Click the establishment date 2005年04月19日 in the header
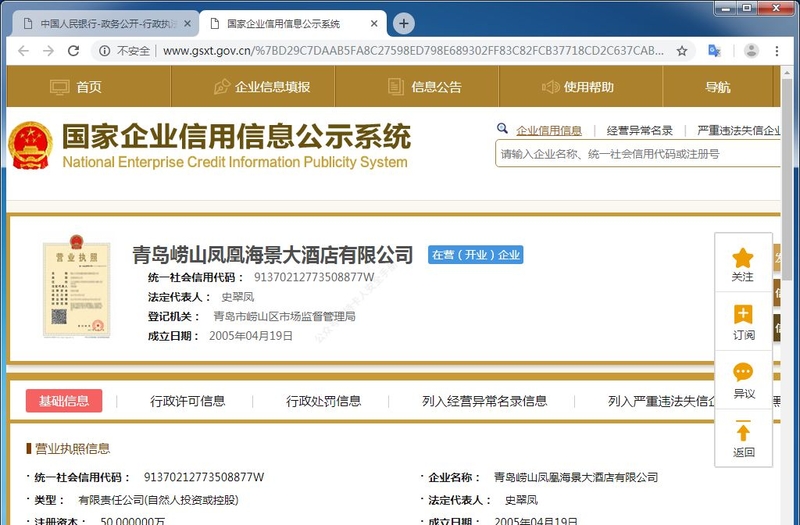This screenshot has width=800, height=525. 251,336
